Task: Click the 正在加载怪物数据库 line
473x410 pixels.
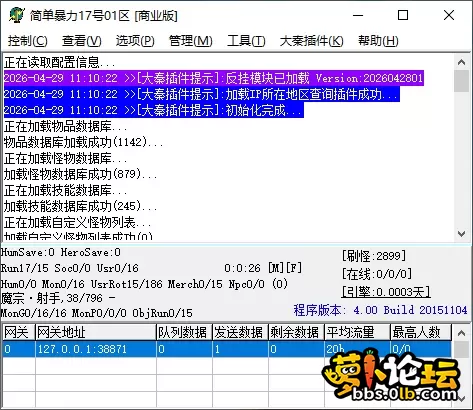Action: 65,158
